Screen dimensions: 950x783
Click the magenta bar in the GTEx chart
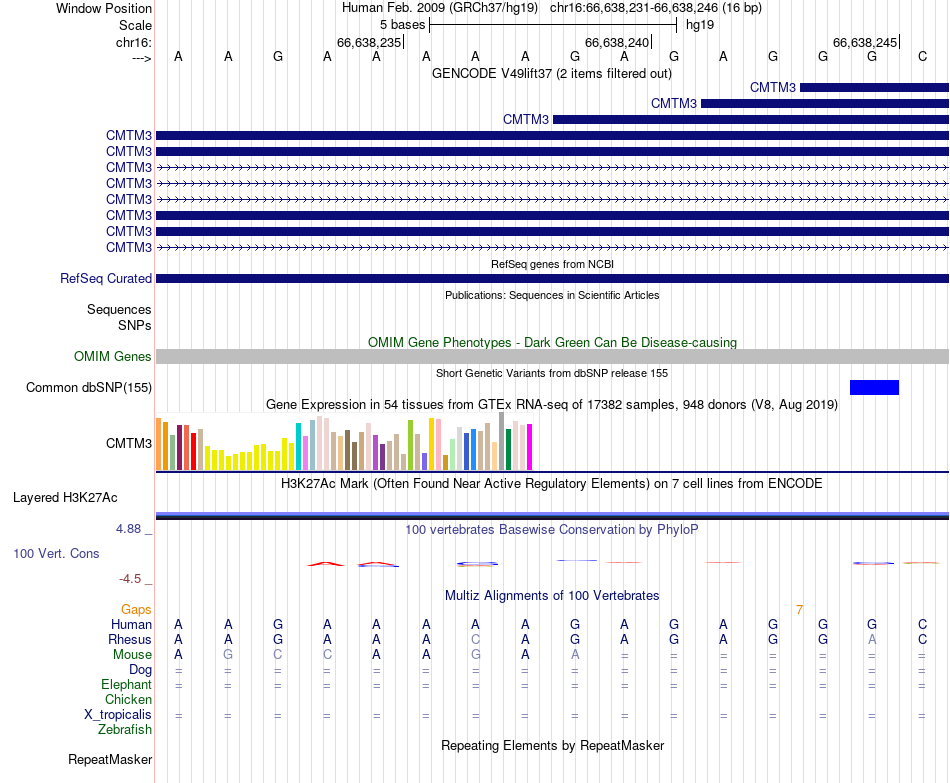[530, 447]
